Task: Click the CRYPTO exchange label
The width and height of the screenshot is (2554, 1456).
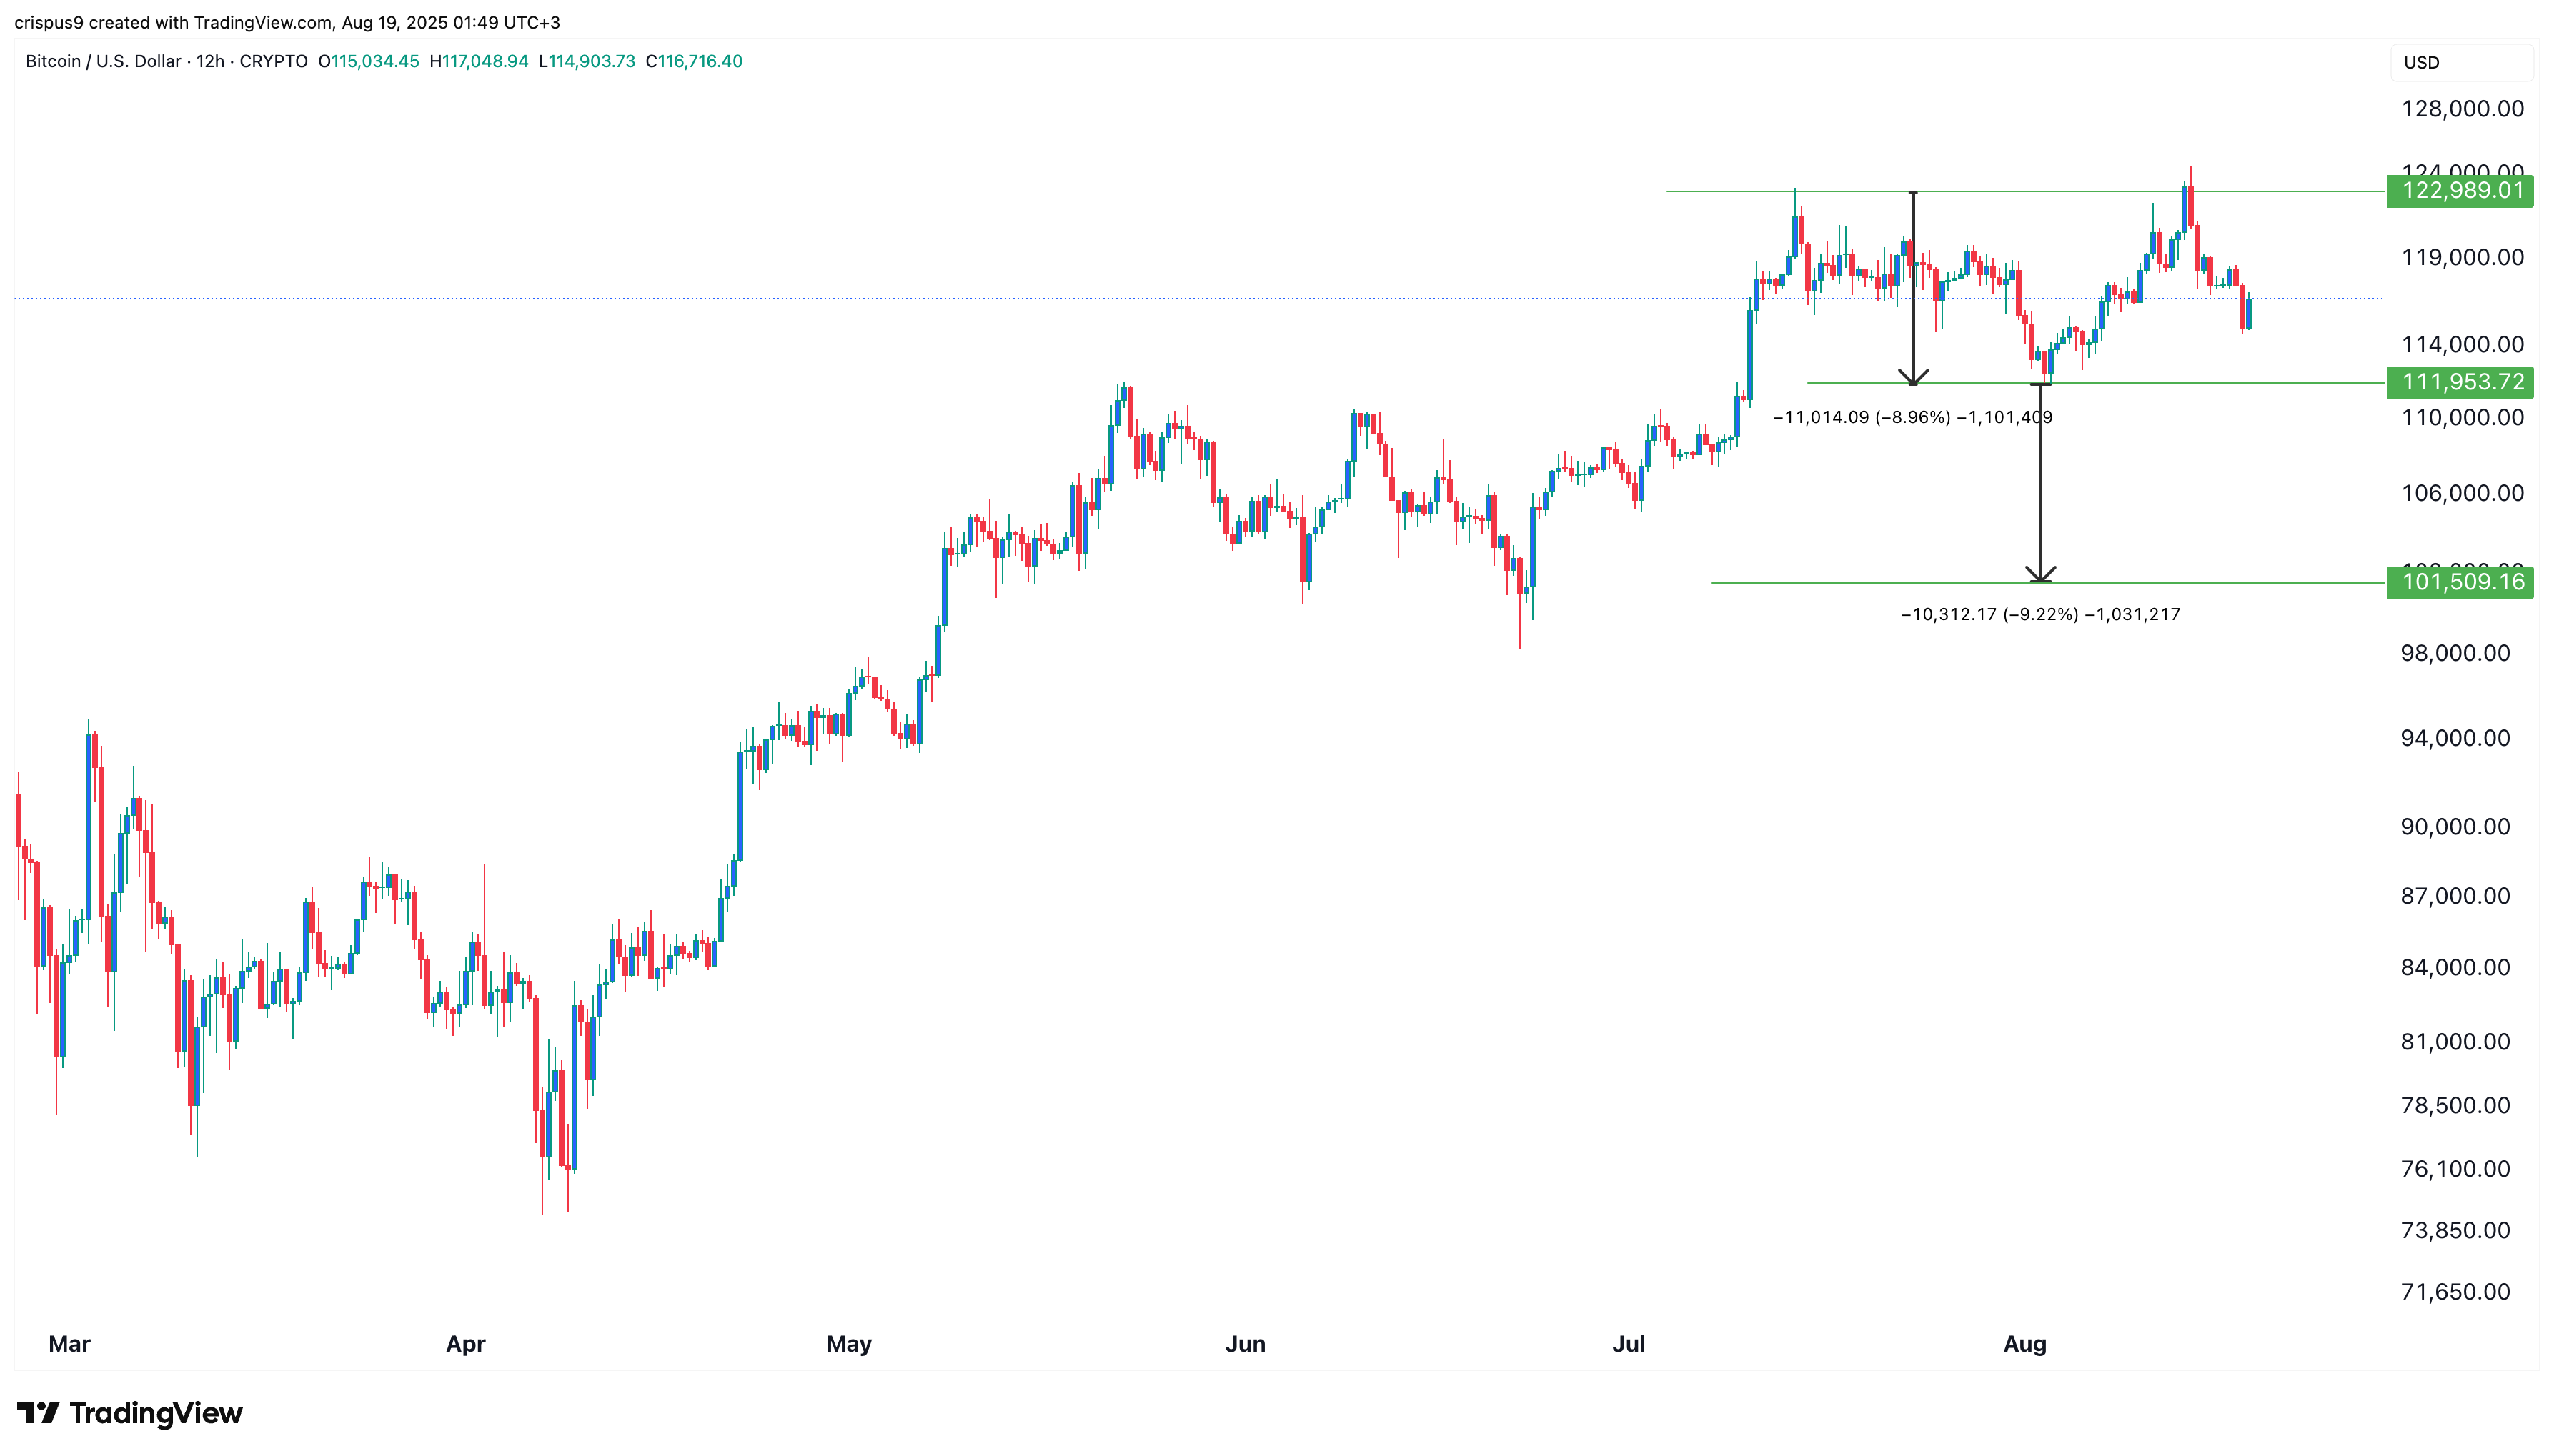Action: (x=273, y=61)
